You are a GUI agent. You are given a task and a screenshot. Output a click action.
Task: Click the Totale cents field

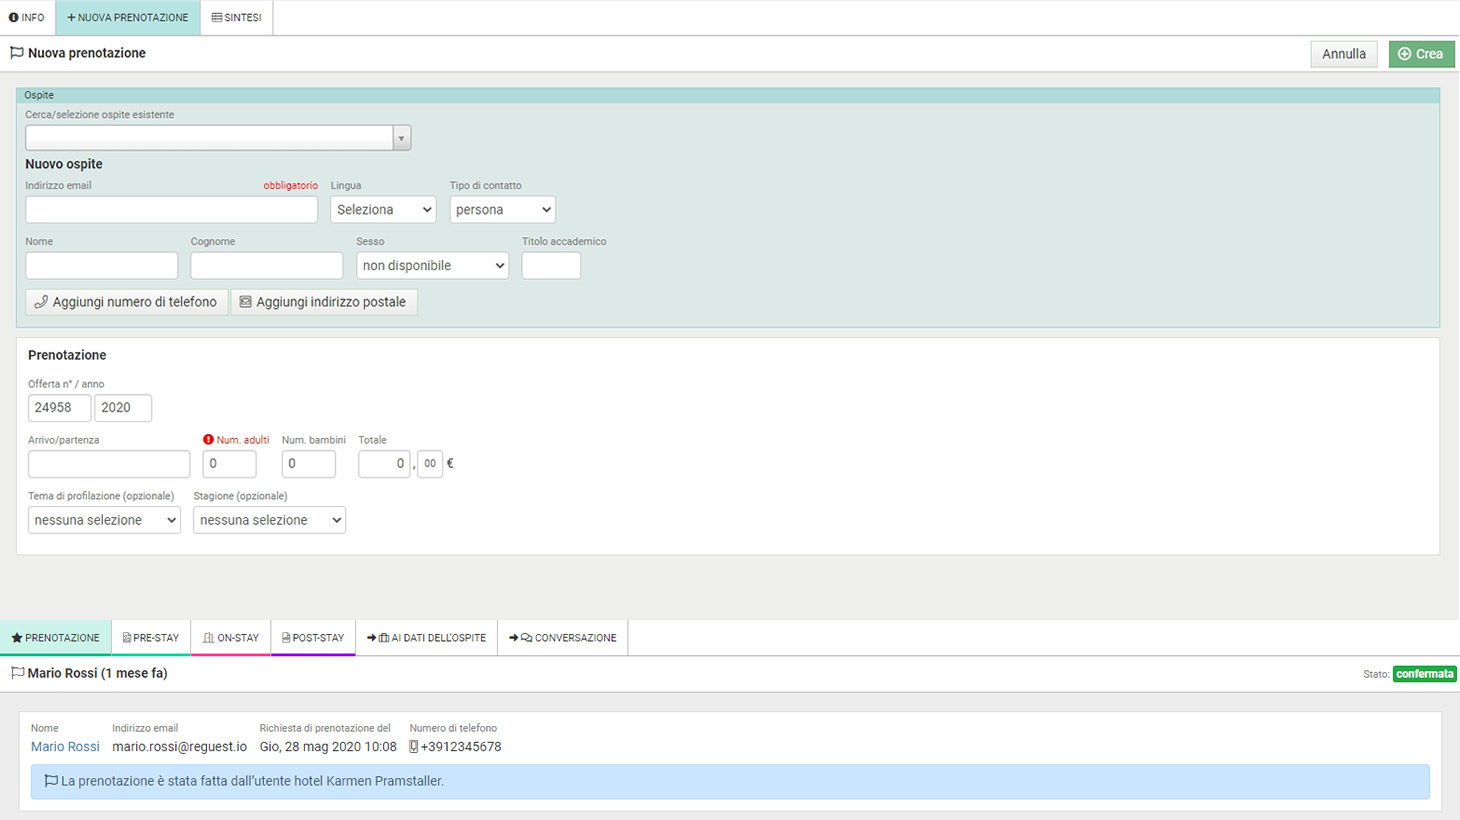pos(430,464)
